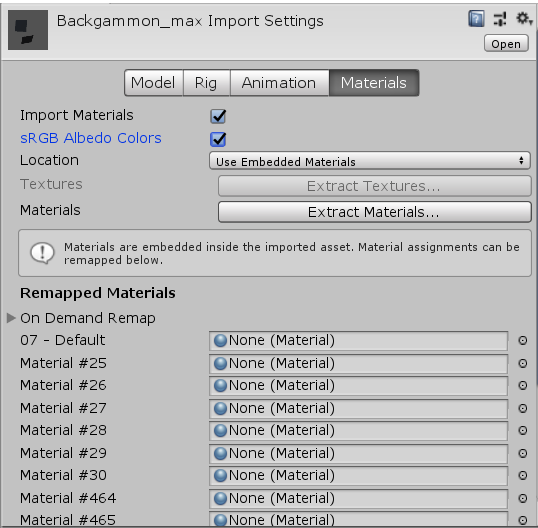538x528 pixels.
Task: Open object picker for Material #464
Action: click(x=523, y=498)
